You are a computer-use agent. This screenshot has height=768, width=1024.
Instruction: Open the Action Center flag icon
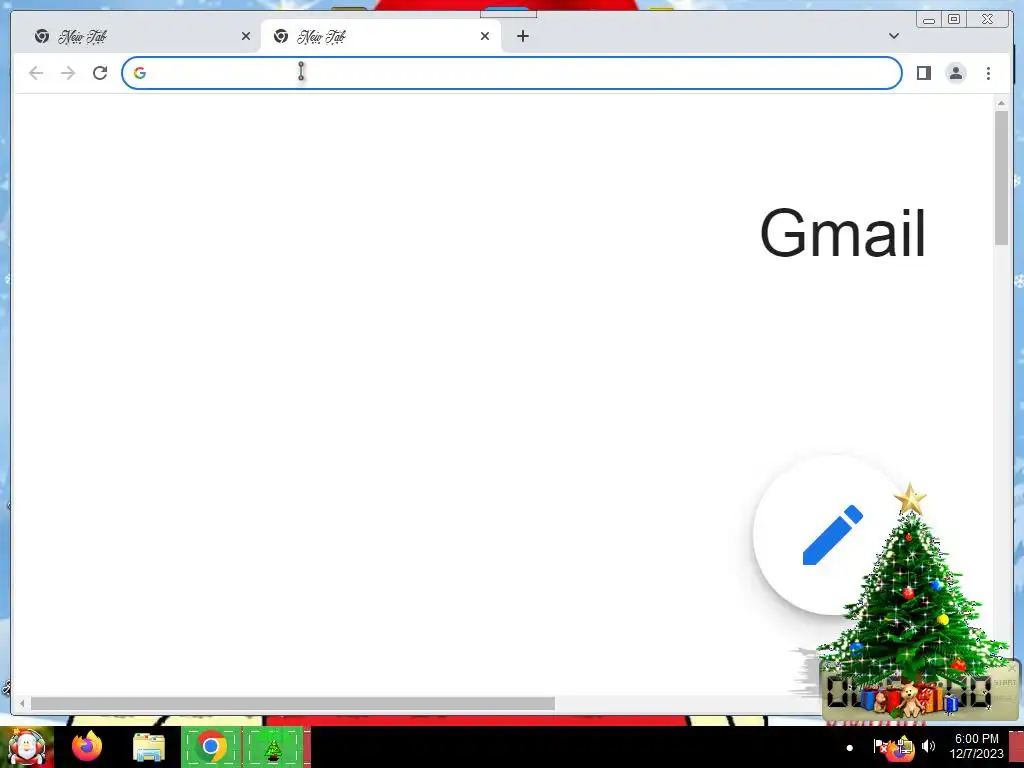click(880, 746)
